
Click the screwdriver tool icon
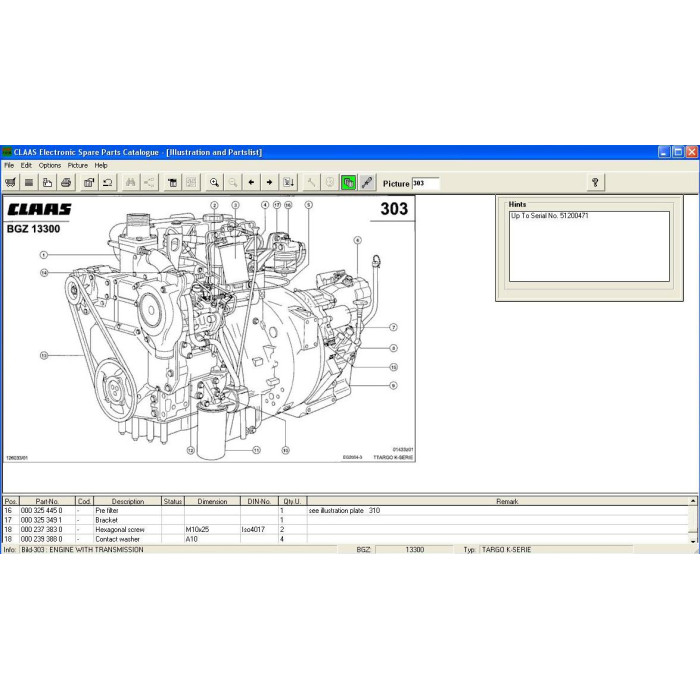tap(367, 183)
